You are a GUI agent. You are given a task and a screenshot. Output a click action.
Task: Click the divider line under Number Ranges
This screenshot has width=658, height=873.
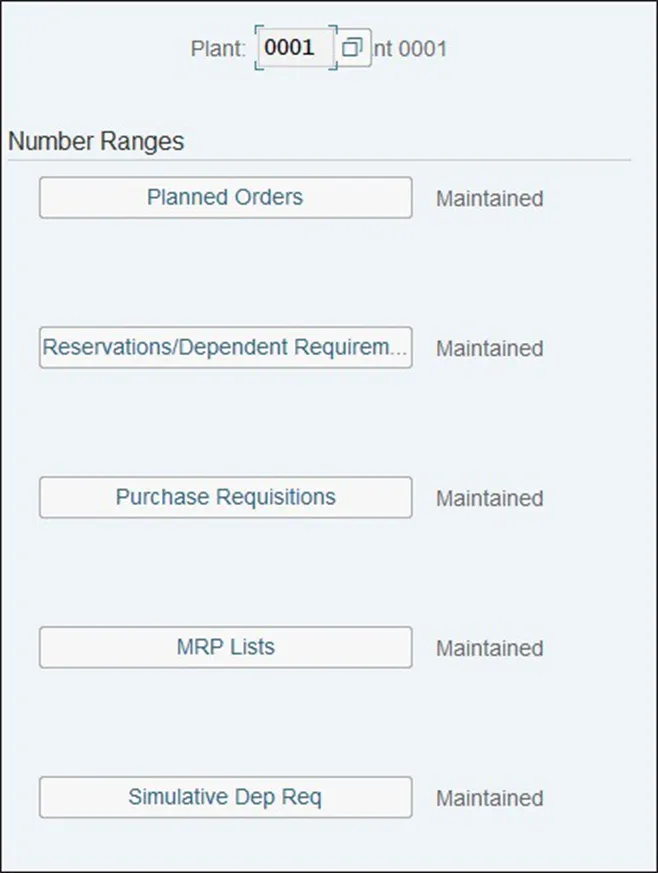(x=320, y=160)
